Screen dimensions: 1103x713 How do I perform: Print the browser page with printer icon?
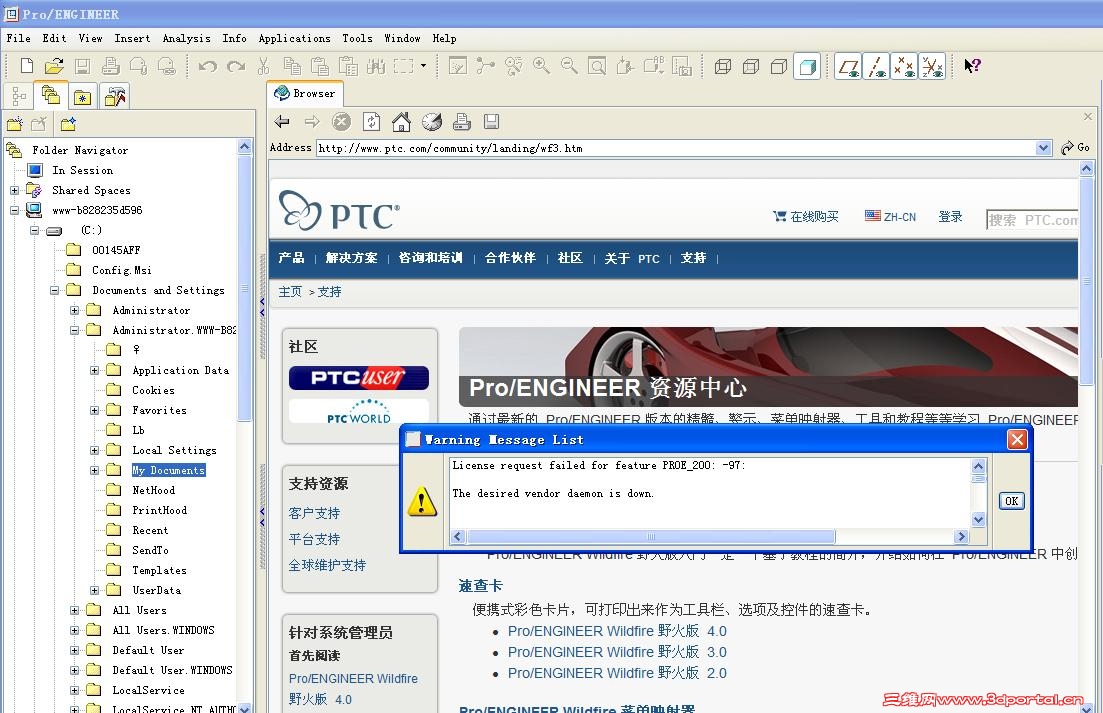(461, 122)
